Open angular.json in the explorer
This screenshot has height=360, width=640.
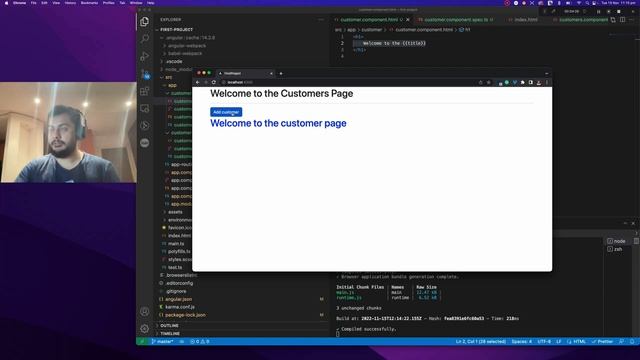(x=178, y=299)
